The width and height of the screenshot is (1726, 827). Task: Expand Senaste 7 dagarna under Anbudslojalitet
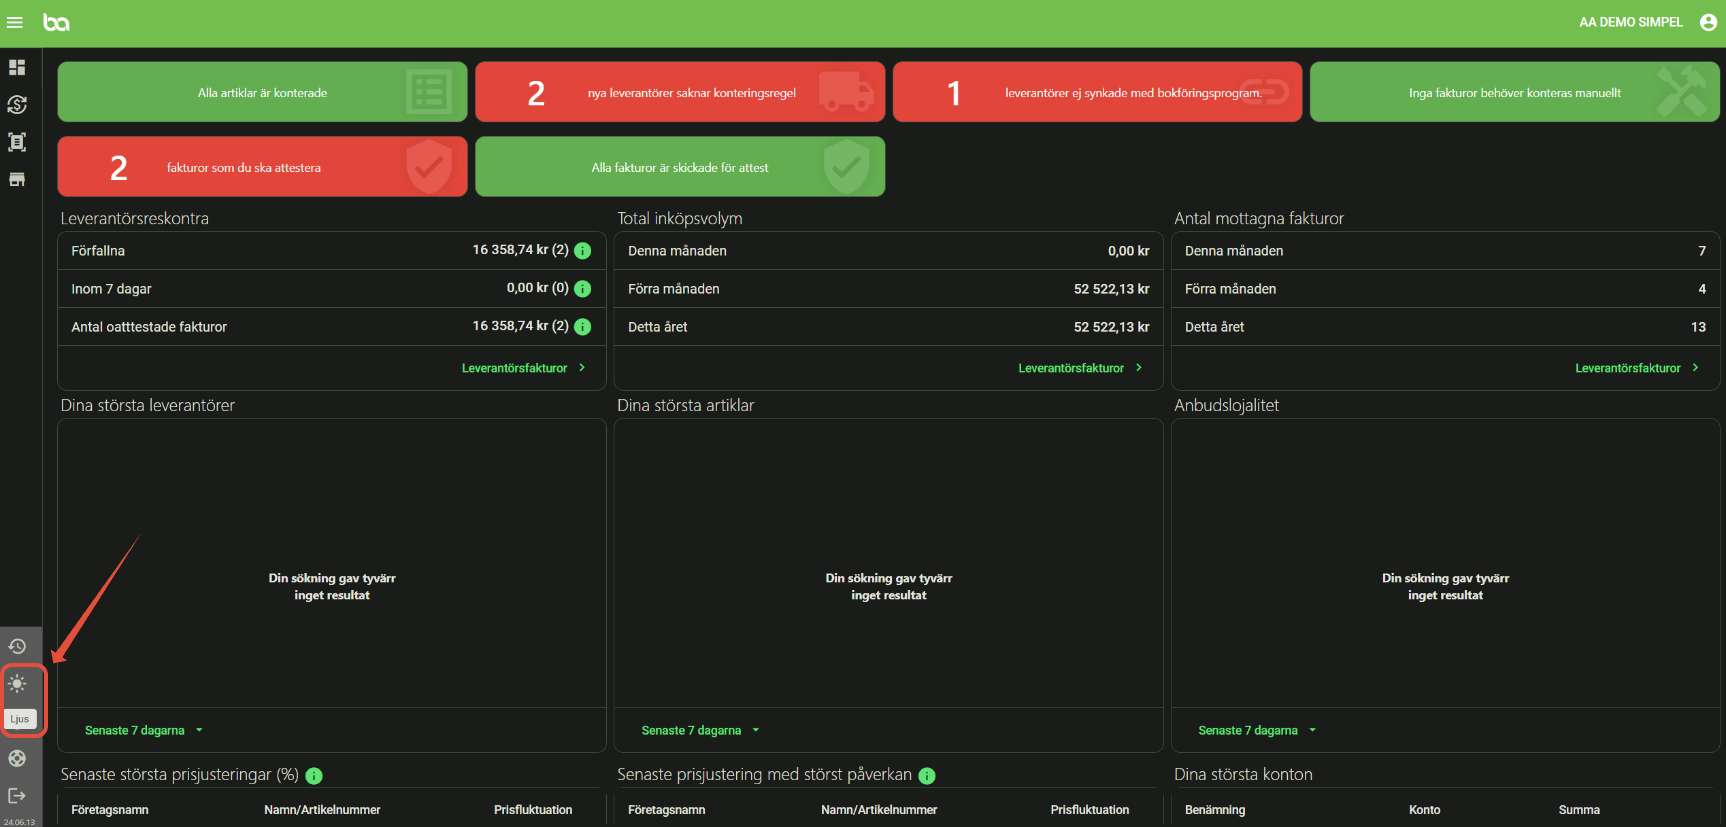pos(1258,730)
